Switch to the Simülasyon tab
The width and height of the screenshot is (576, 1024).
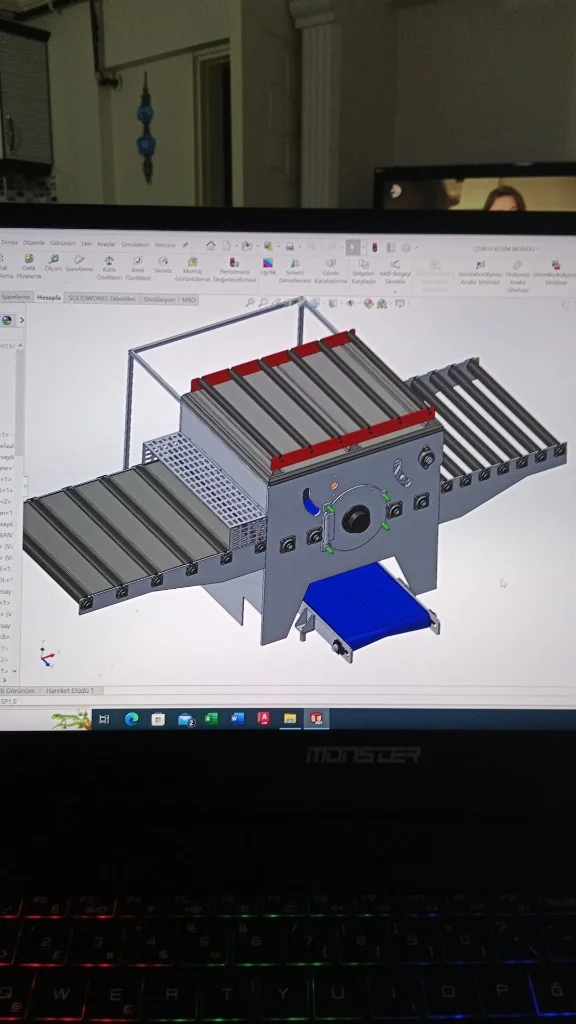click(x=159, y=299)
